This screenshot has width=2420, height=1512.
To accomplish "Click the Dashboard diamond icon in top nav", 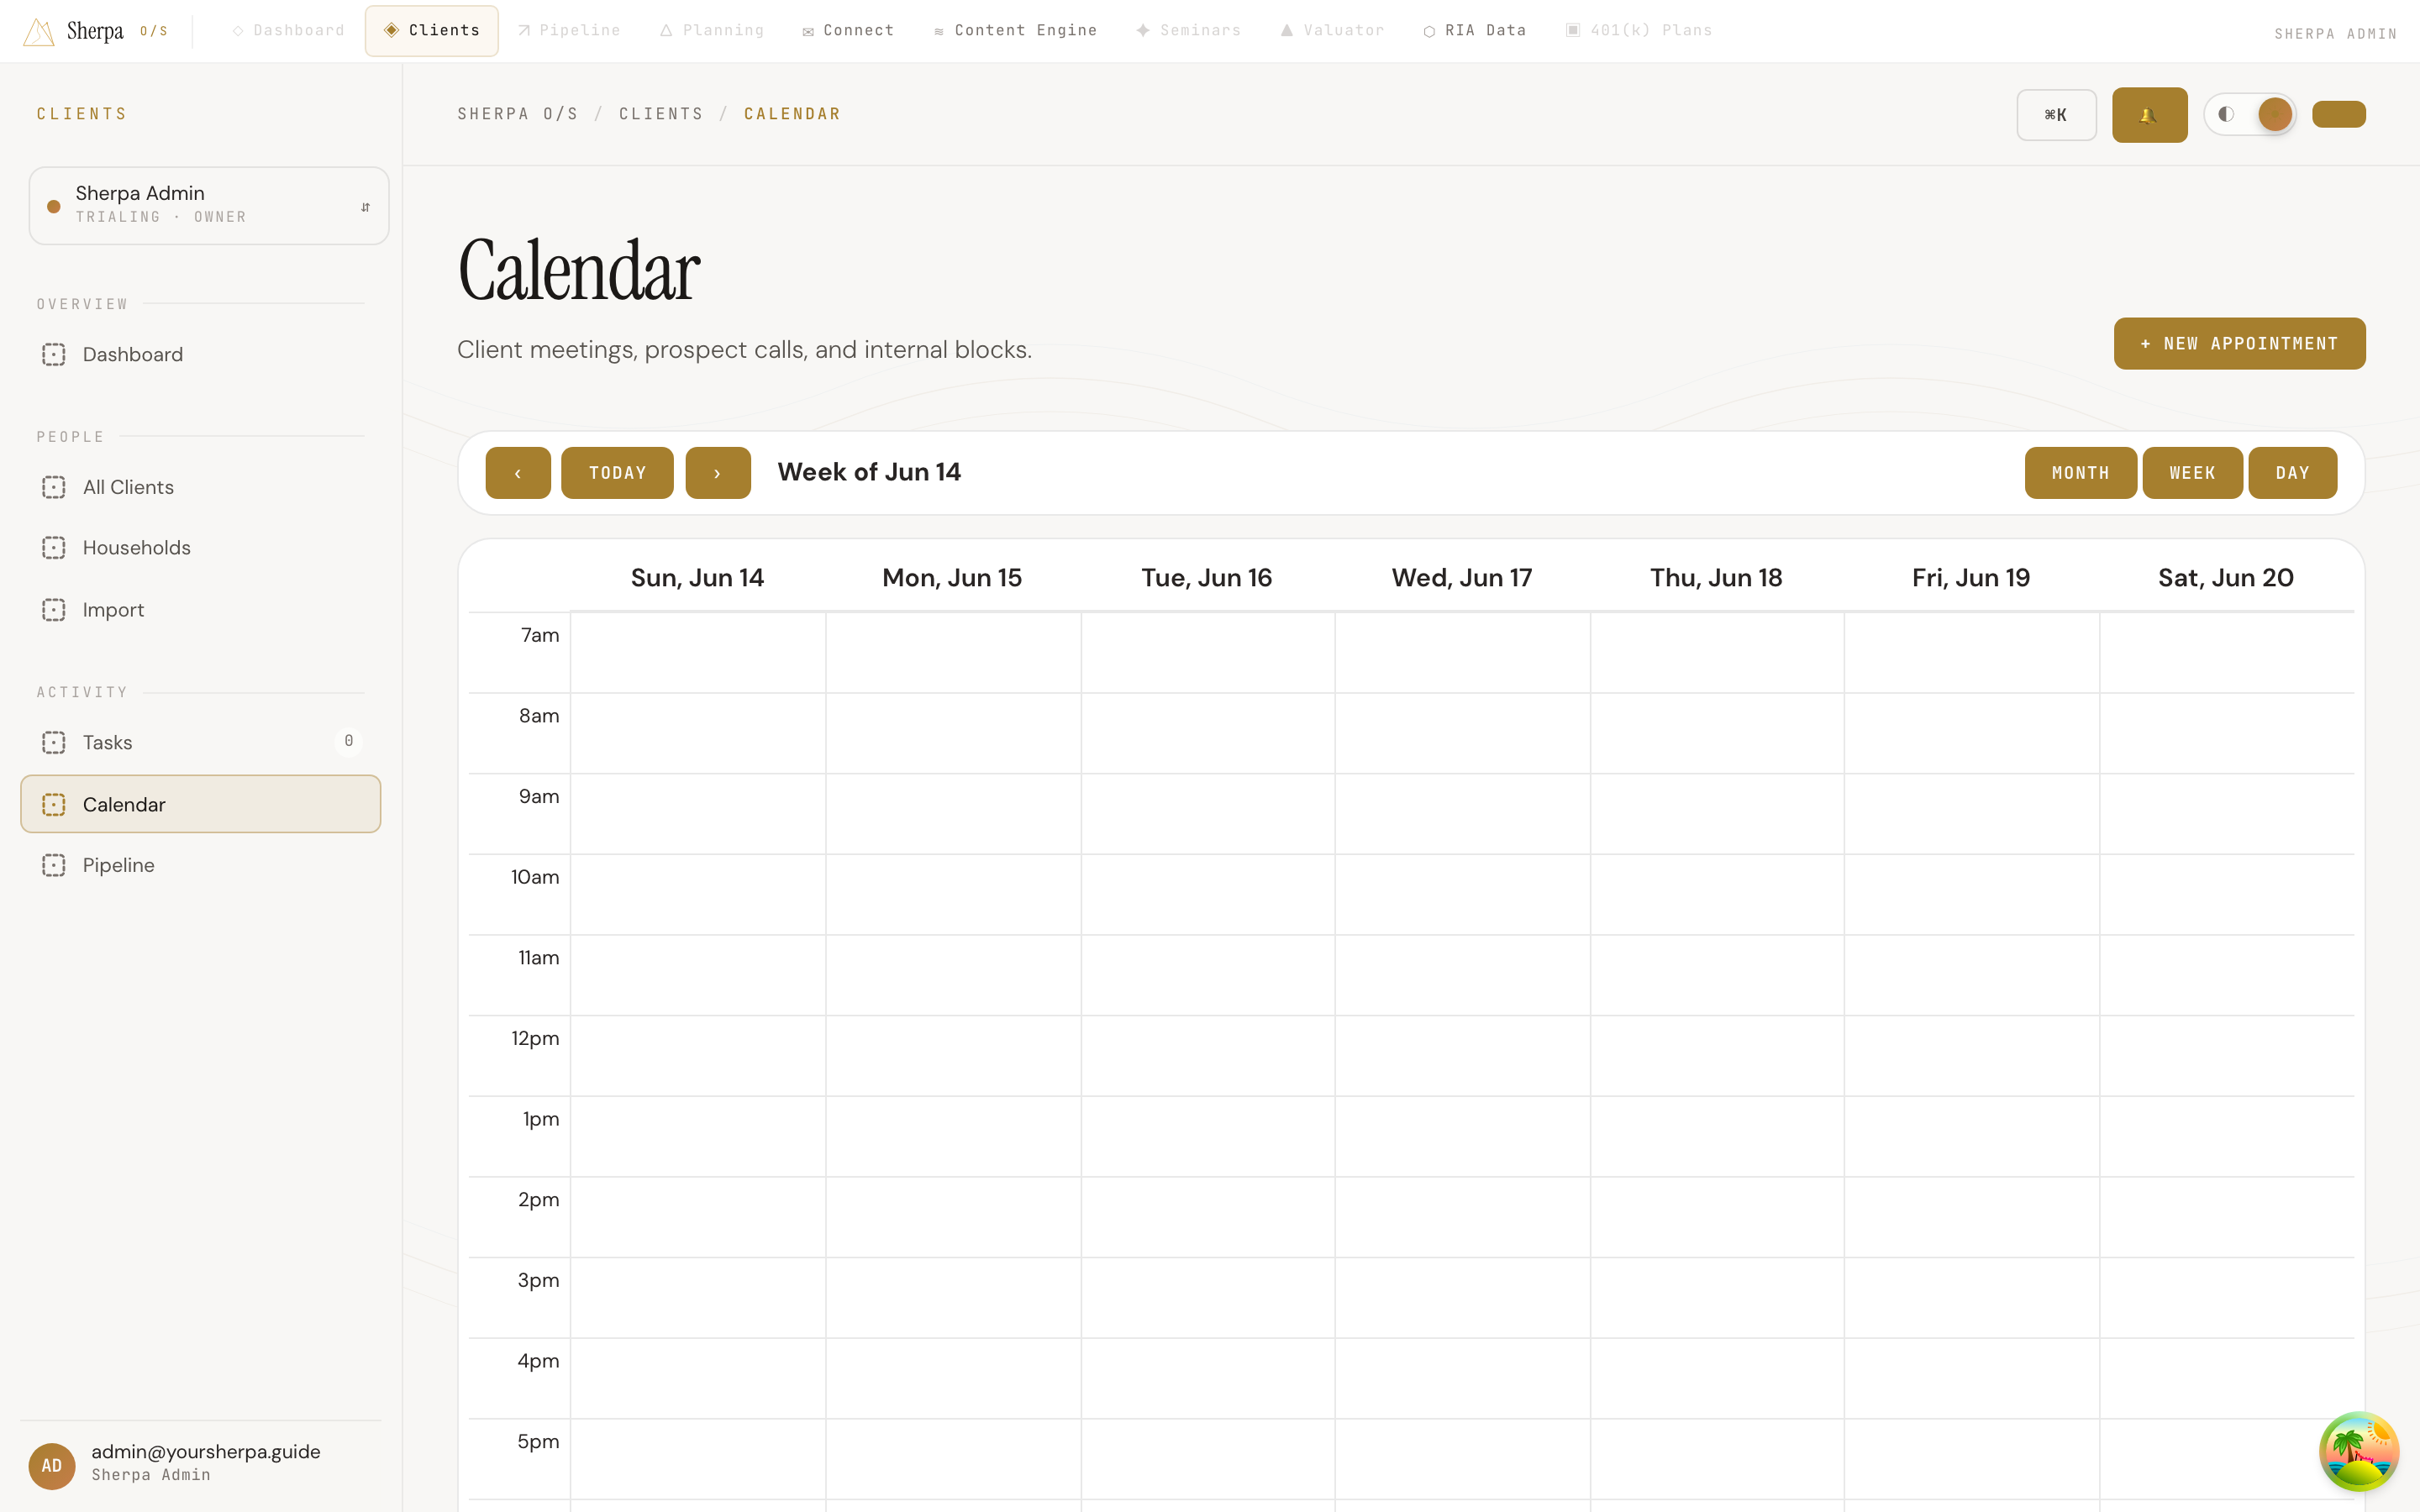I will tap(238, 31).
